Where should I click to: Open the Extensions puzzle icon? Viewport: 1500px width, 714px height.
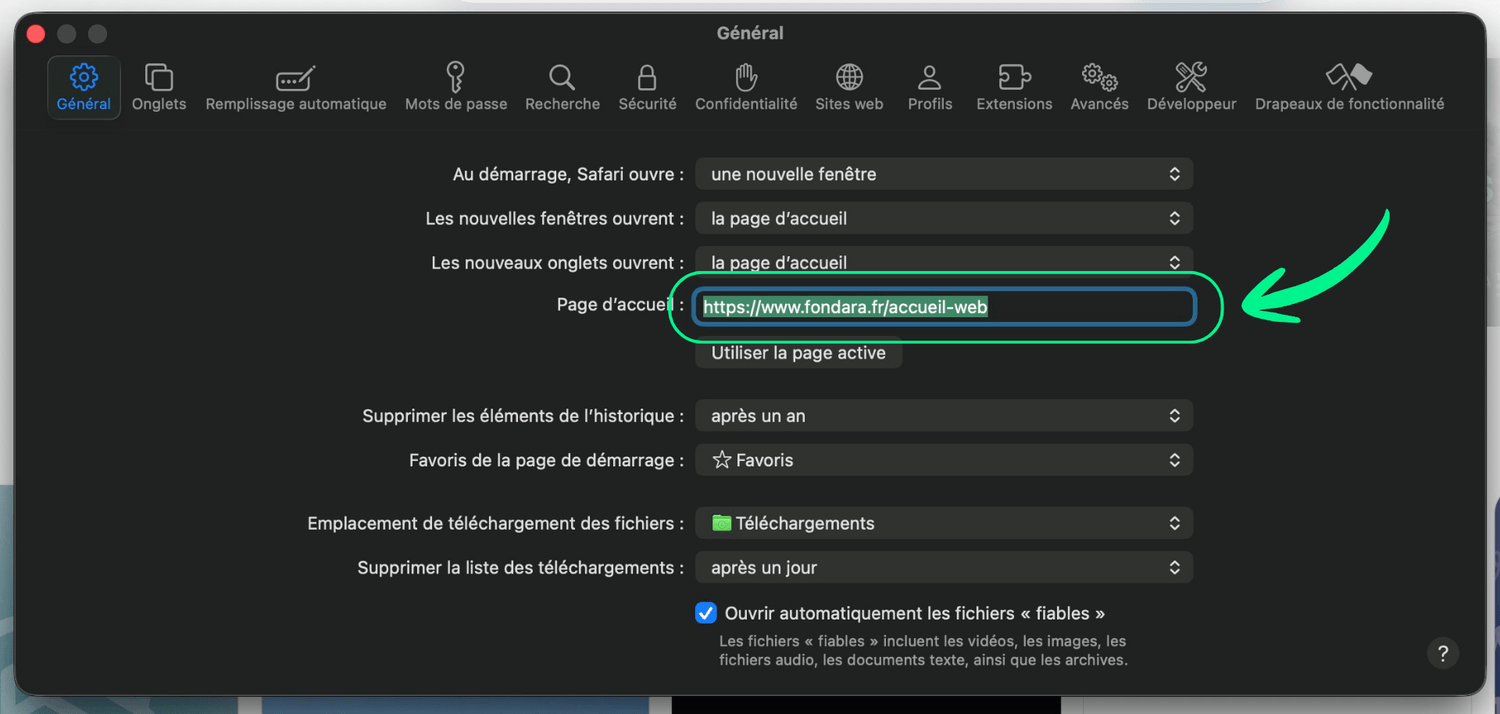(1014, 77)
